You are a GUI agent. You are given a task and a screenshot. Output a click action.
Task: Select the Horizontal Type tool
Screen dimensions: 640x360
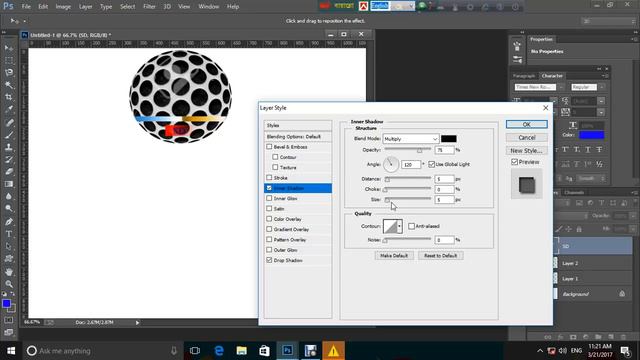pos(9,234)
